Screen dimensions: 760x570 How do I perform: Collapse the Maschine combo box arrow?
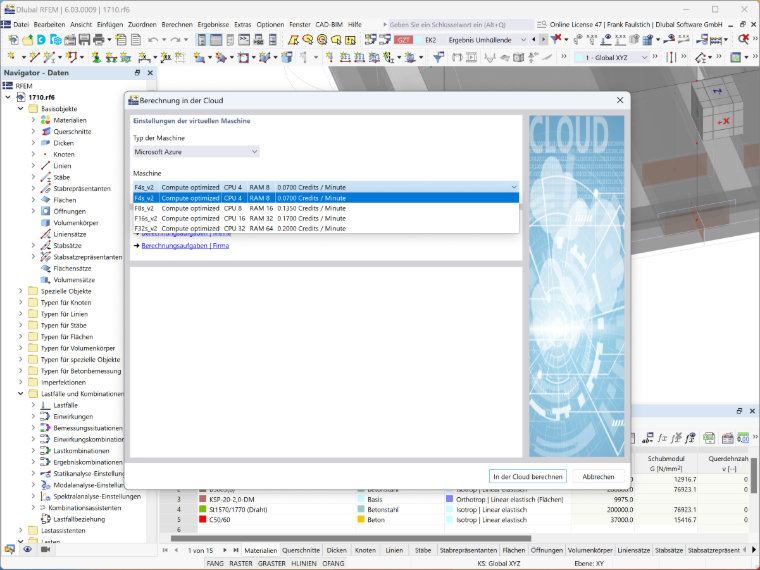point(514,187)
